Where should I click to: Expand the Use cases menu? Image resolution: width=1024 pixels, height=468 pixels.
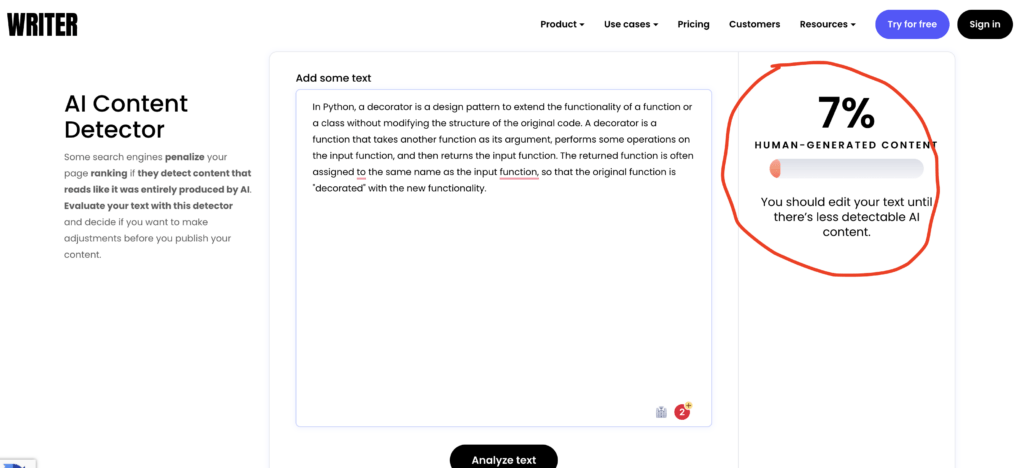click(630, 24)
